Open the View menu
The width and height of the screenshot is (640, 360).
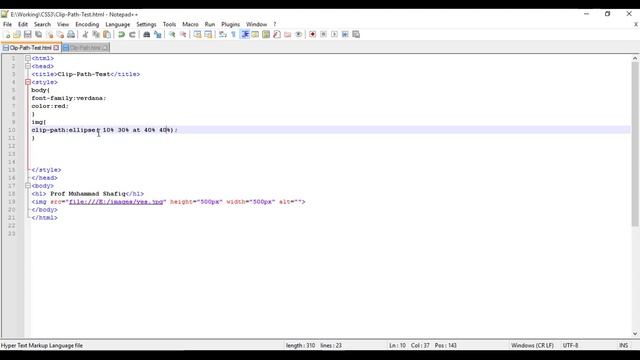[x=63, y=24]
